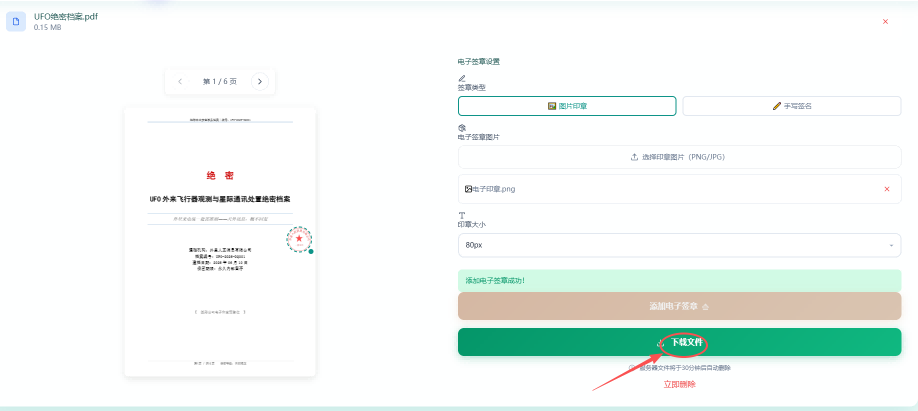Screen dimensions: 918x411
Task: Remove the UFO绝密档案.pdf file with red X
Action: point(885,22)
